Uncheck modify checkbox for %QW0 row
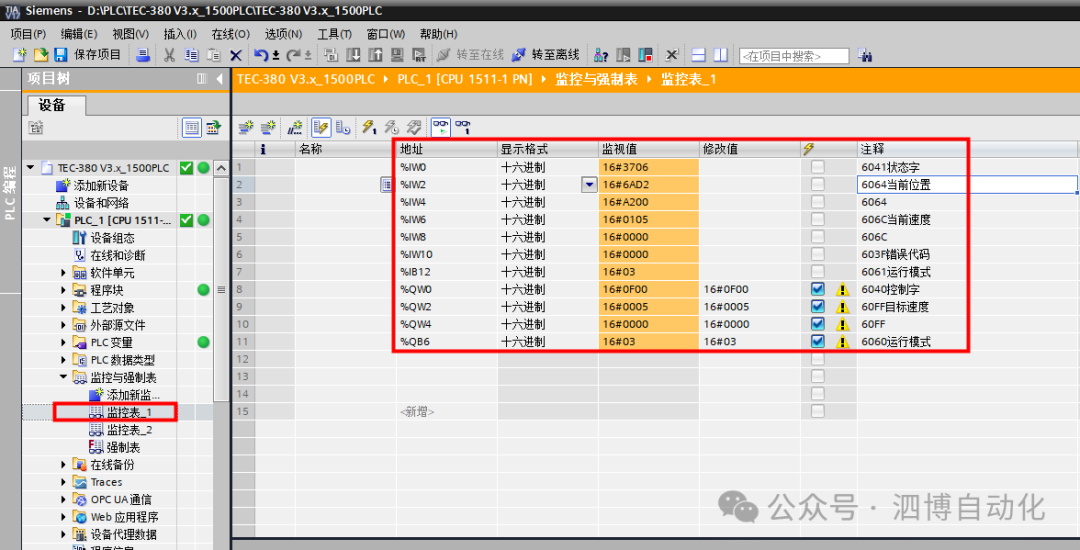Image resolution: width=1080 pixels, height=550 pixels. [x=818, y=289]
